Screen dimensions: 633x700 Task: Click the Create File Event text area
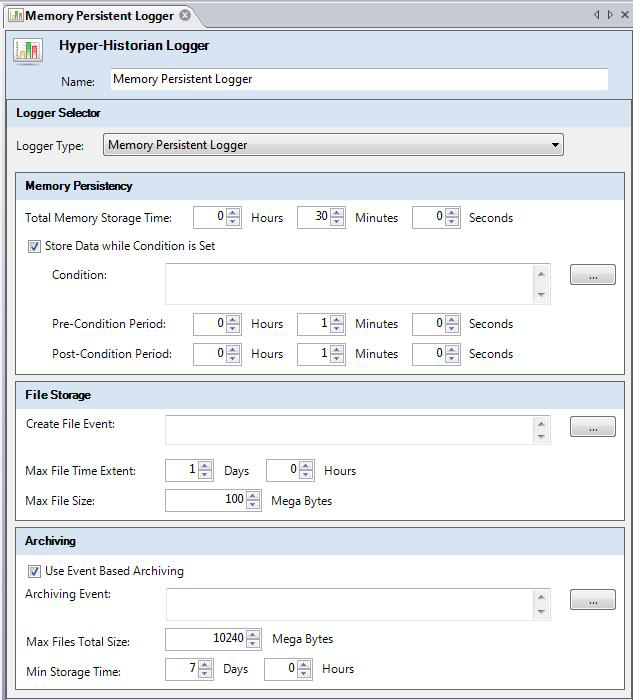point(350,430)
